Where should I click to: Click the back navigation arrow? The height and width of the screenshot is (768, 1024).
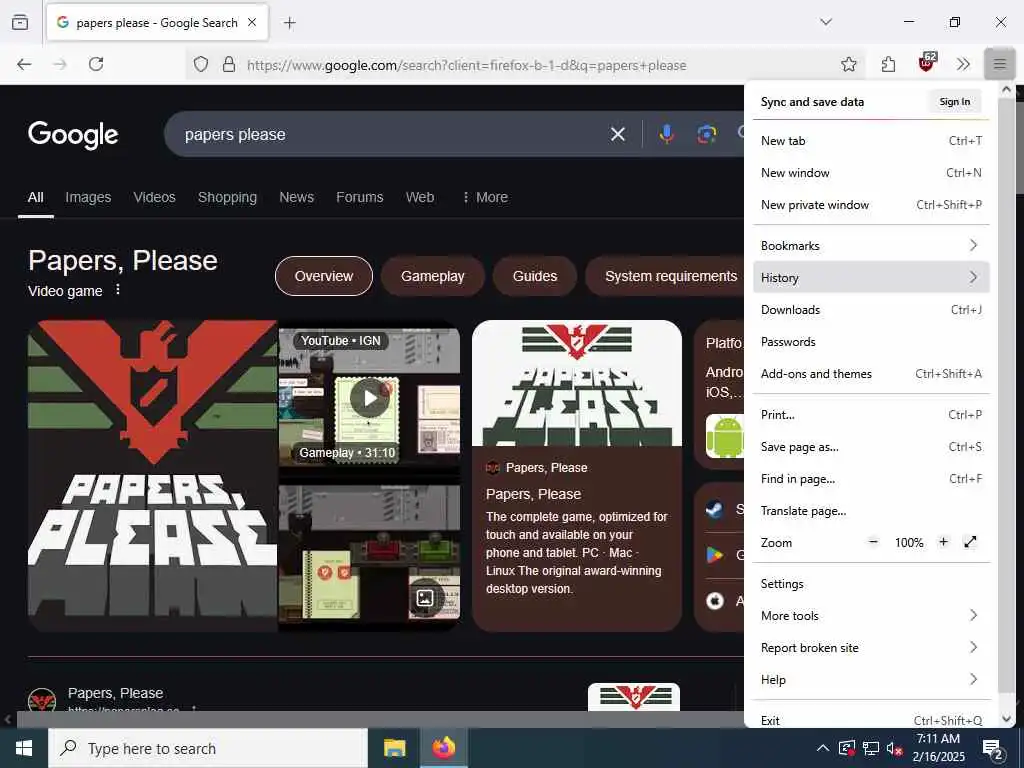[24, 64]
